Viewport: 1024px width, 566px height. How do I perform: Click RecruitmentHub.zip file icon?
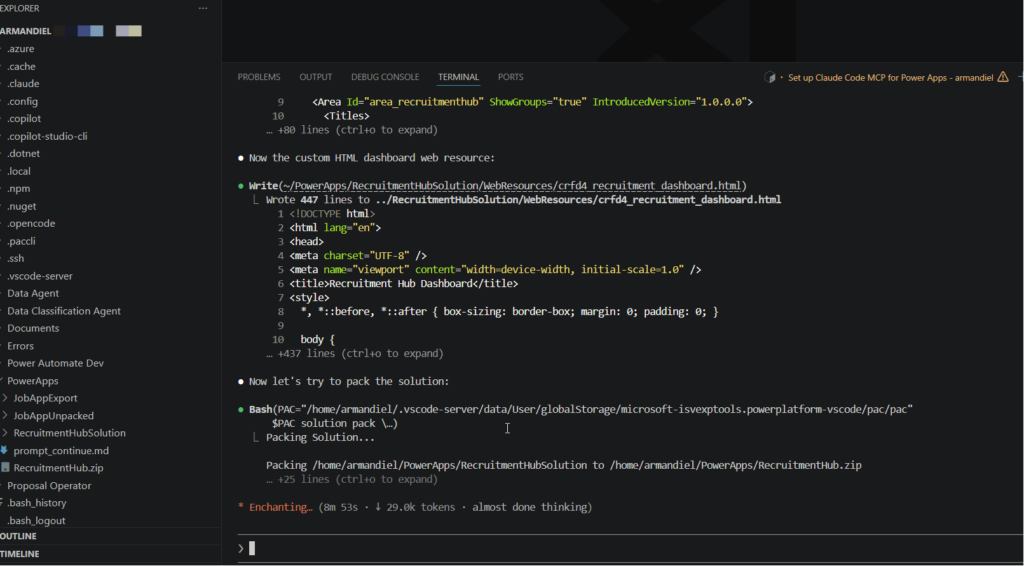click(x=5, y=467)
